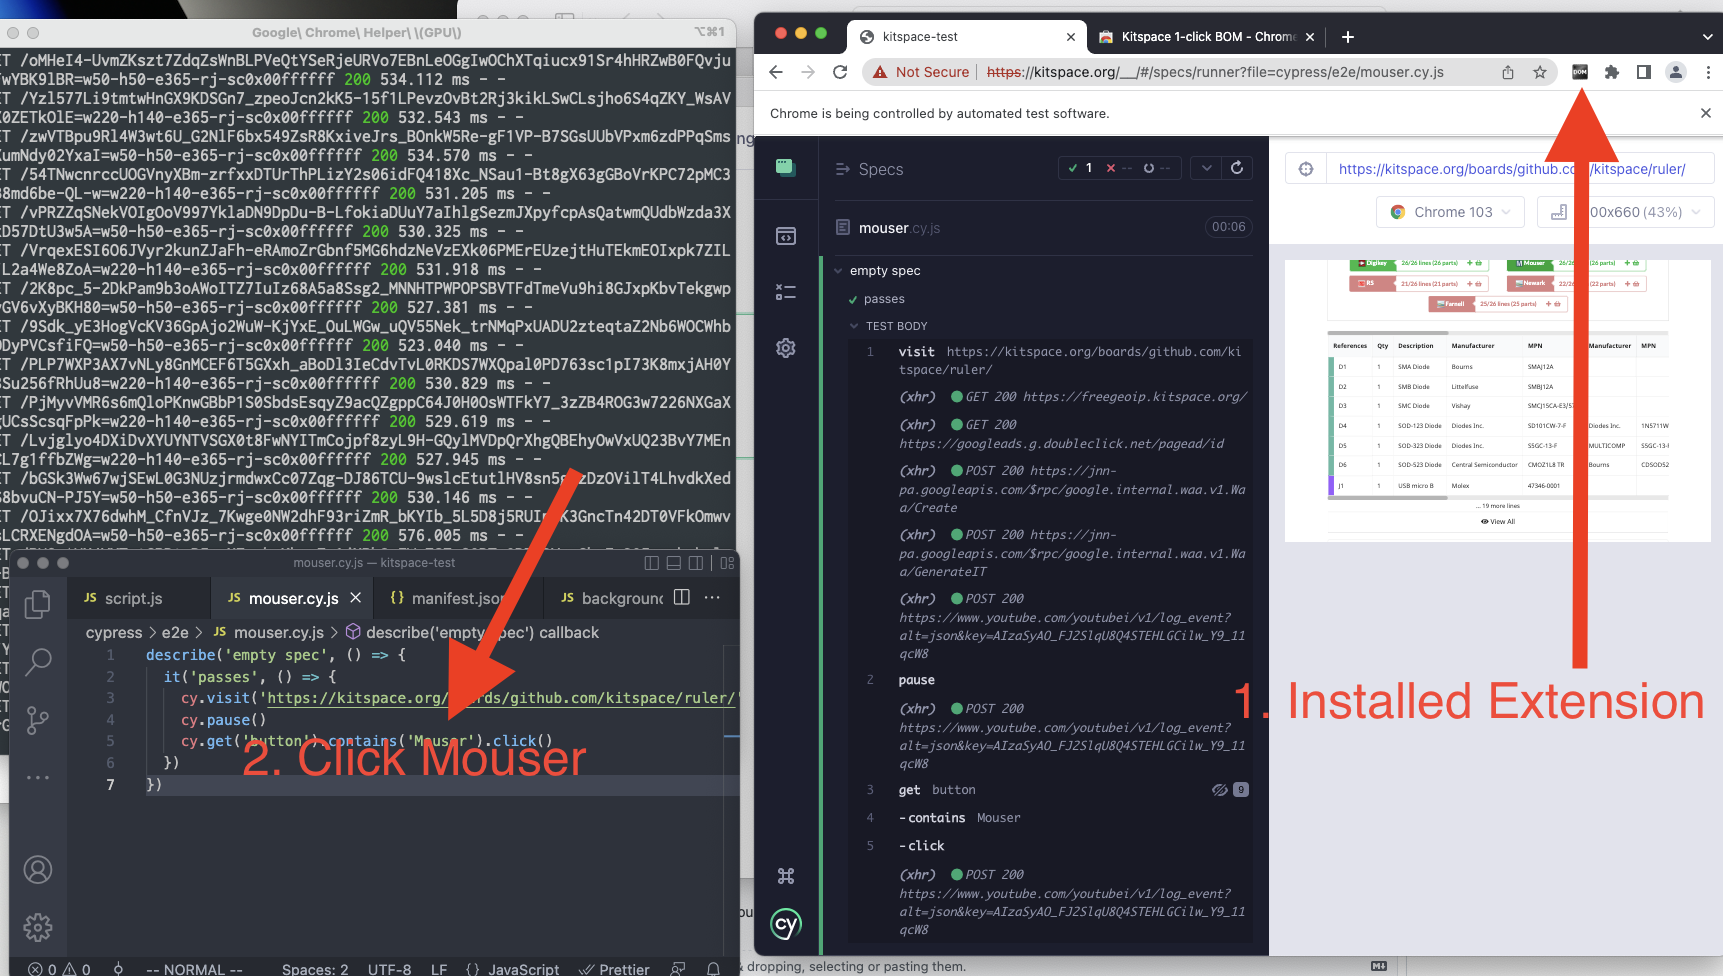Open the Chrome 103 browser dropdown
The image size is (1723, 976).
(x=1450, y=212)
